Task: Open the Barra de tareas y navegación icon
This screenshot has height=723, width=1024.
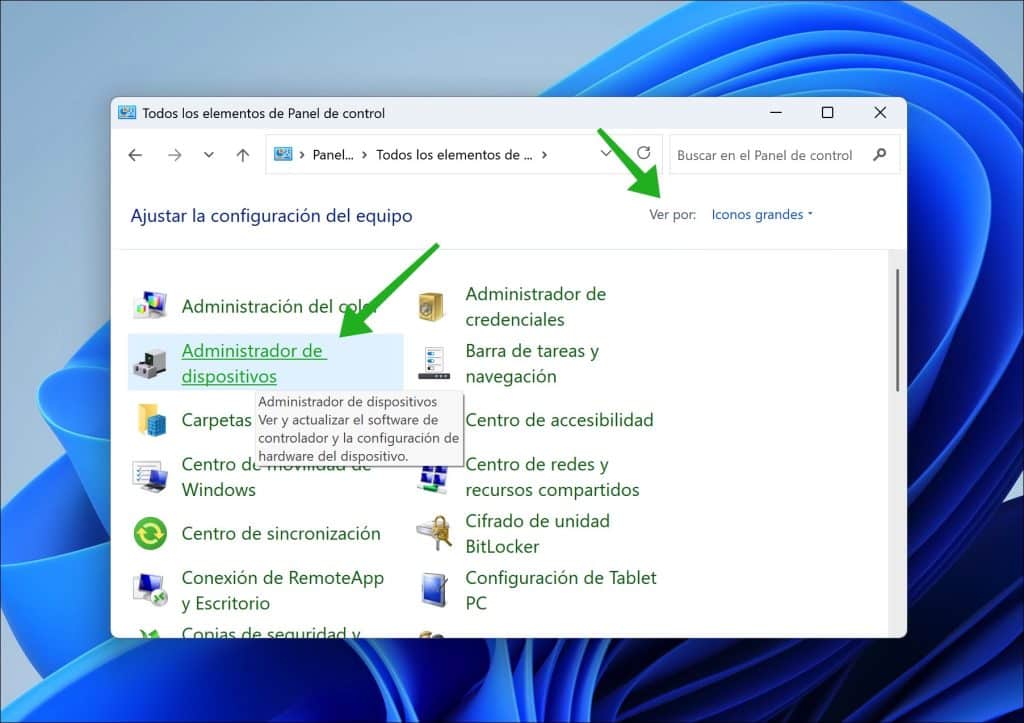Action: 434,363
